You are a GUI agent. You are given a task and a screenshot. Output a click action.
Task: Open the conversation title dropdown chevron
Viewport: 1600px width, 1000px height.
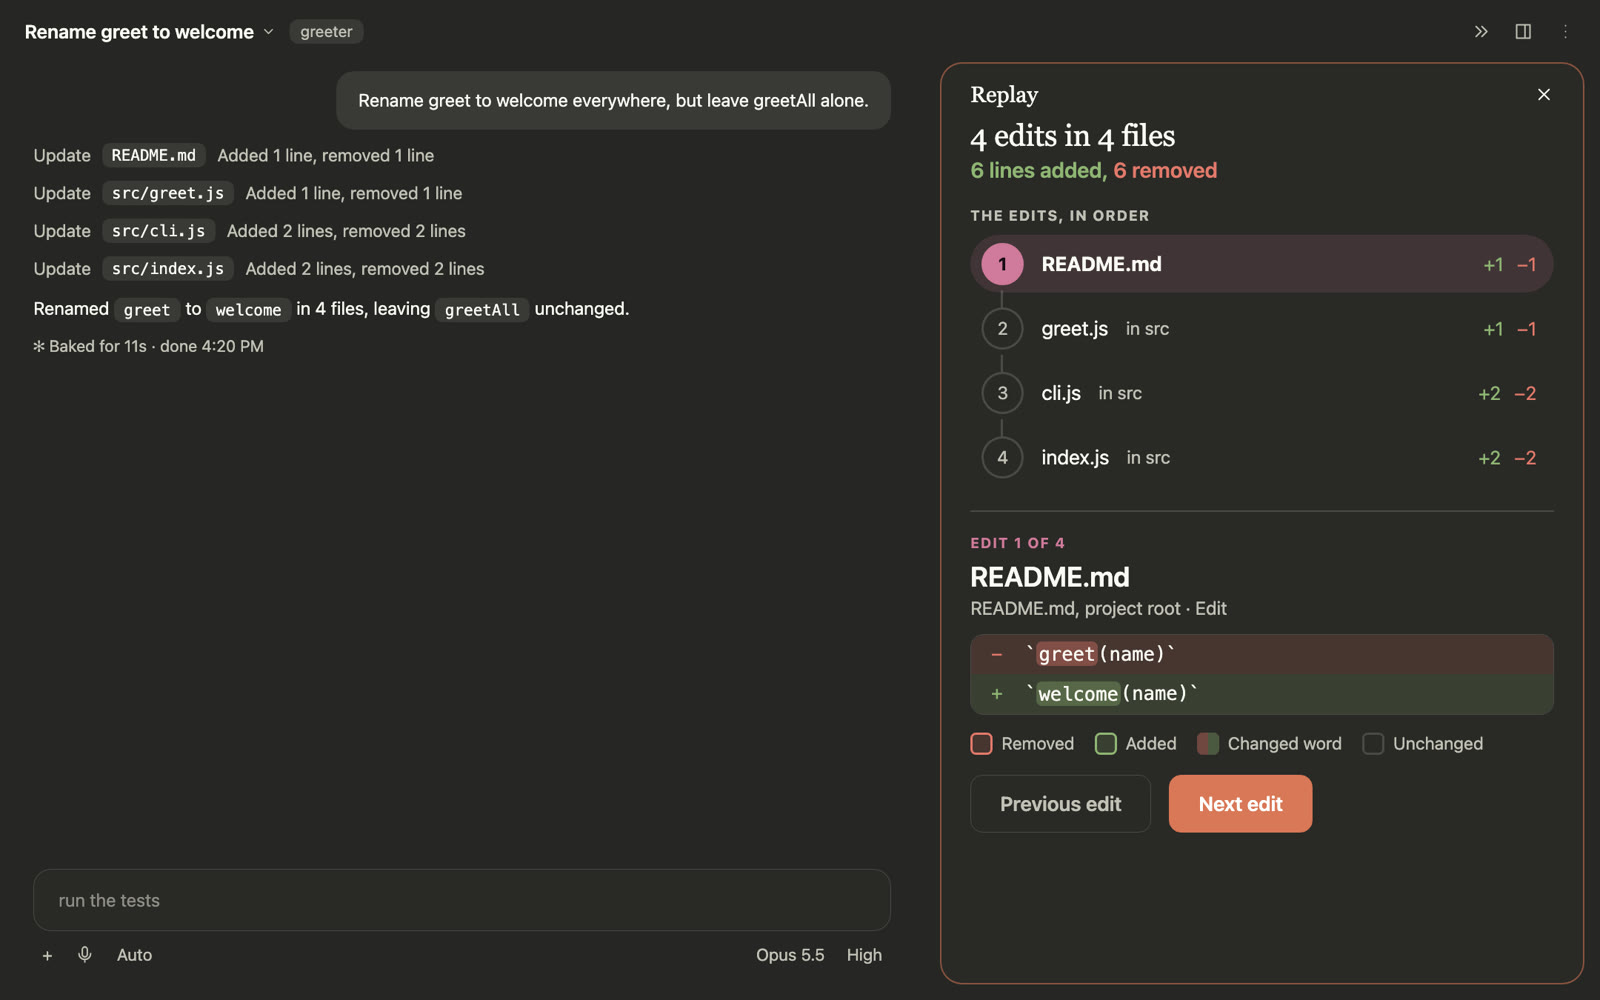pos(268,32)
